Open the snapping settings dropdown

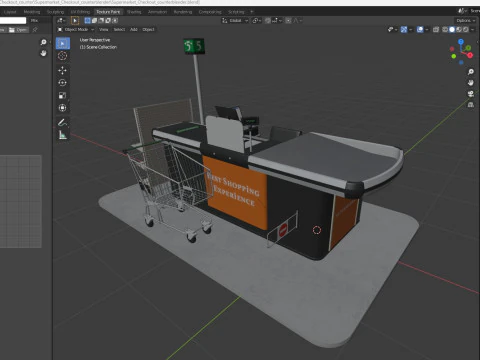[x=277, y=21]
